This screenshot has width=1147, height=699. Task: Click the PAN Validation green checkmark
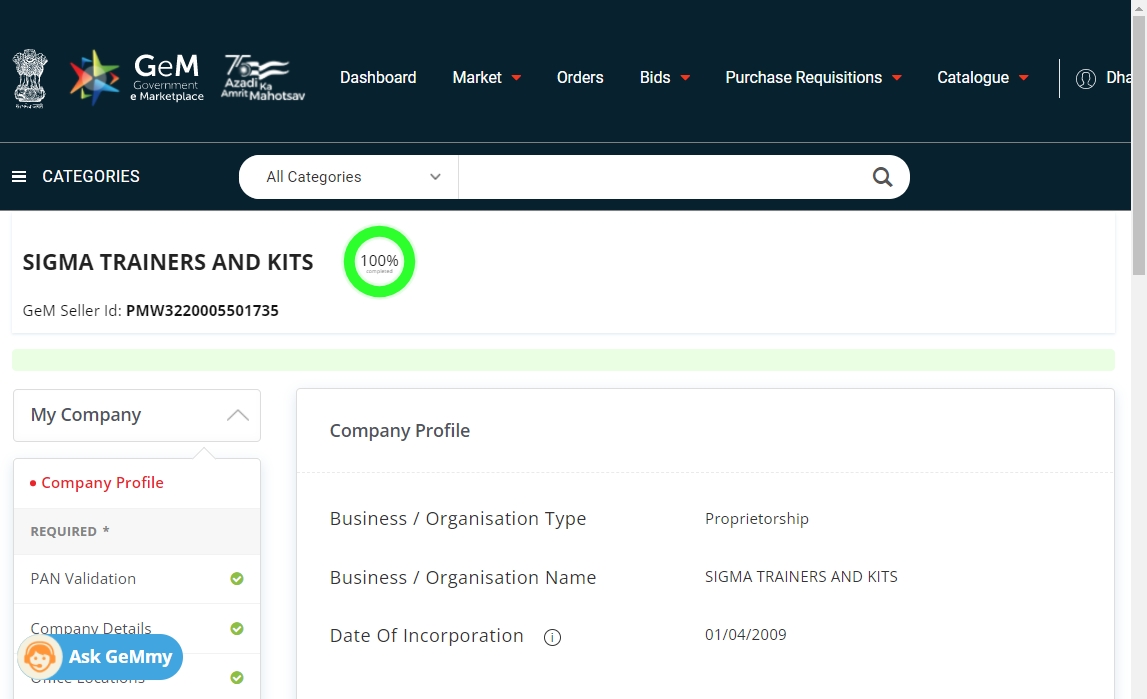(x=237, y=579)
